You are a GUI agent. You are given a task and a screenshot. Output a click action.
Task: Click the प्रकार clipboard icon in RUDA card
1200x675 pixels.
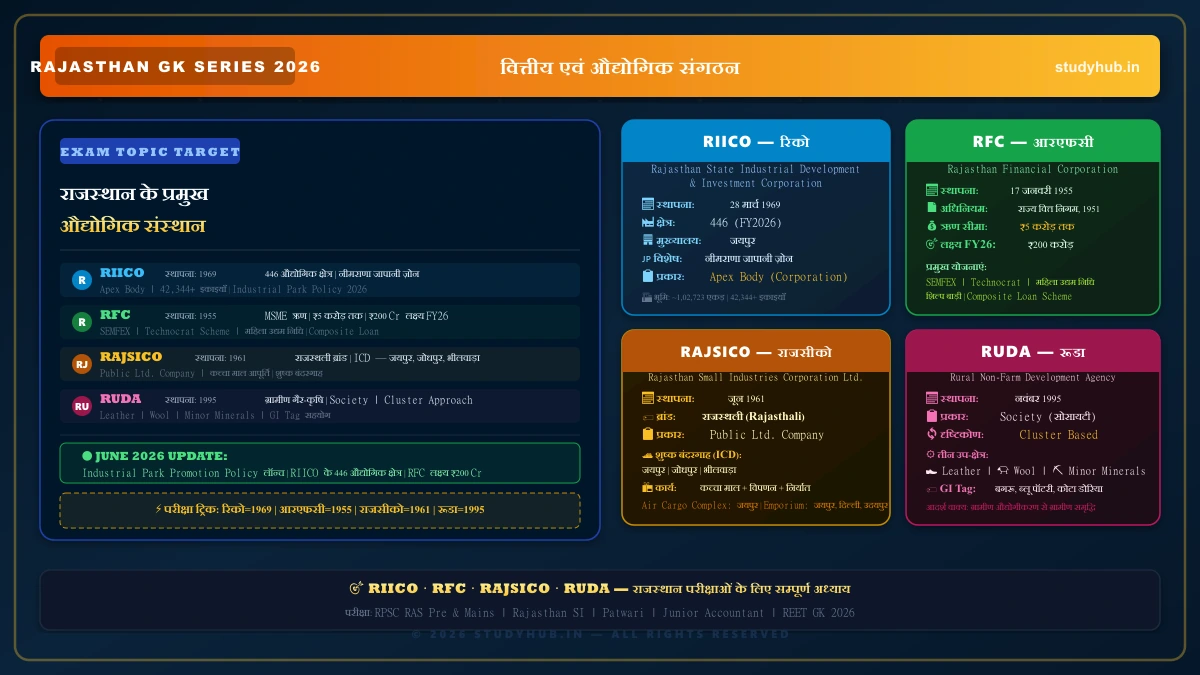(x=932, y=416)
